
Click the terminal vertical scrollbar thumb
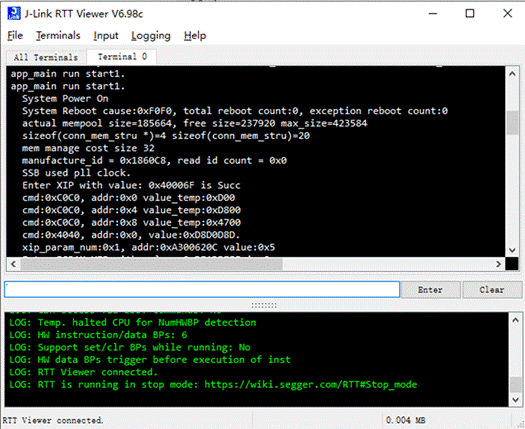512,123
